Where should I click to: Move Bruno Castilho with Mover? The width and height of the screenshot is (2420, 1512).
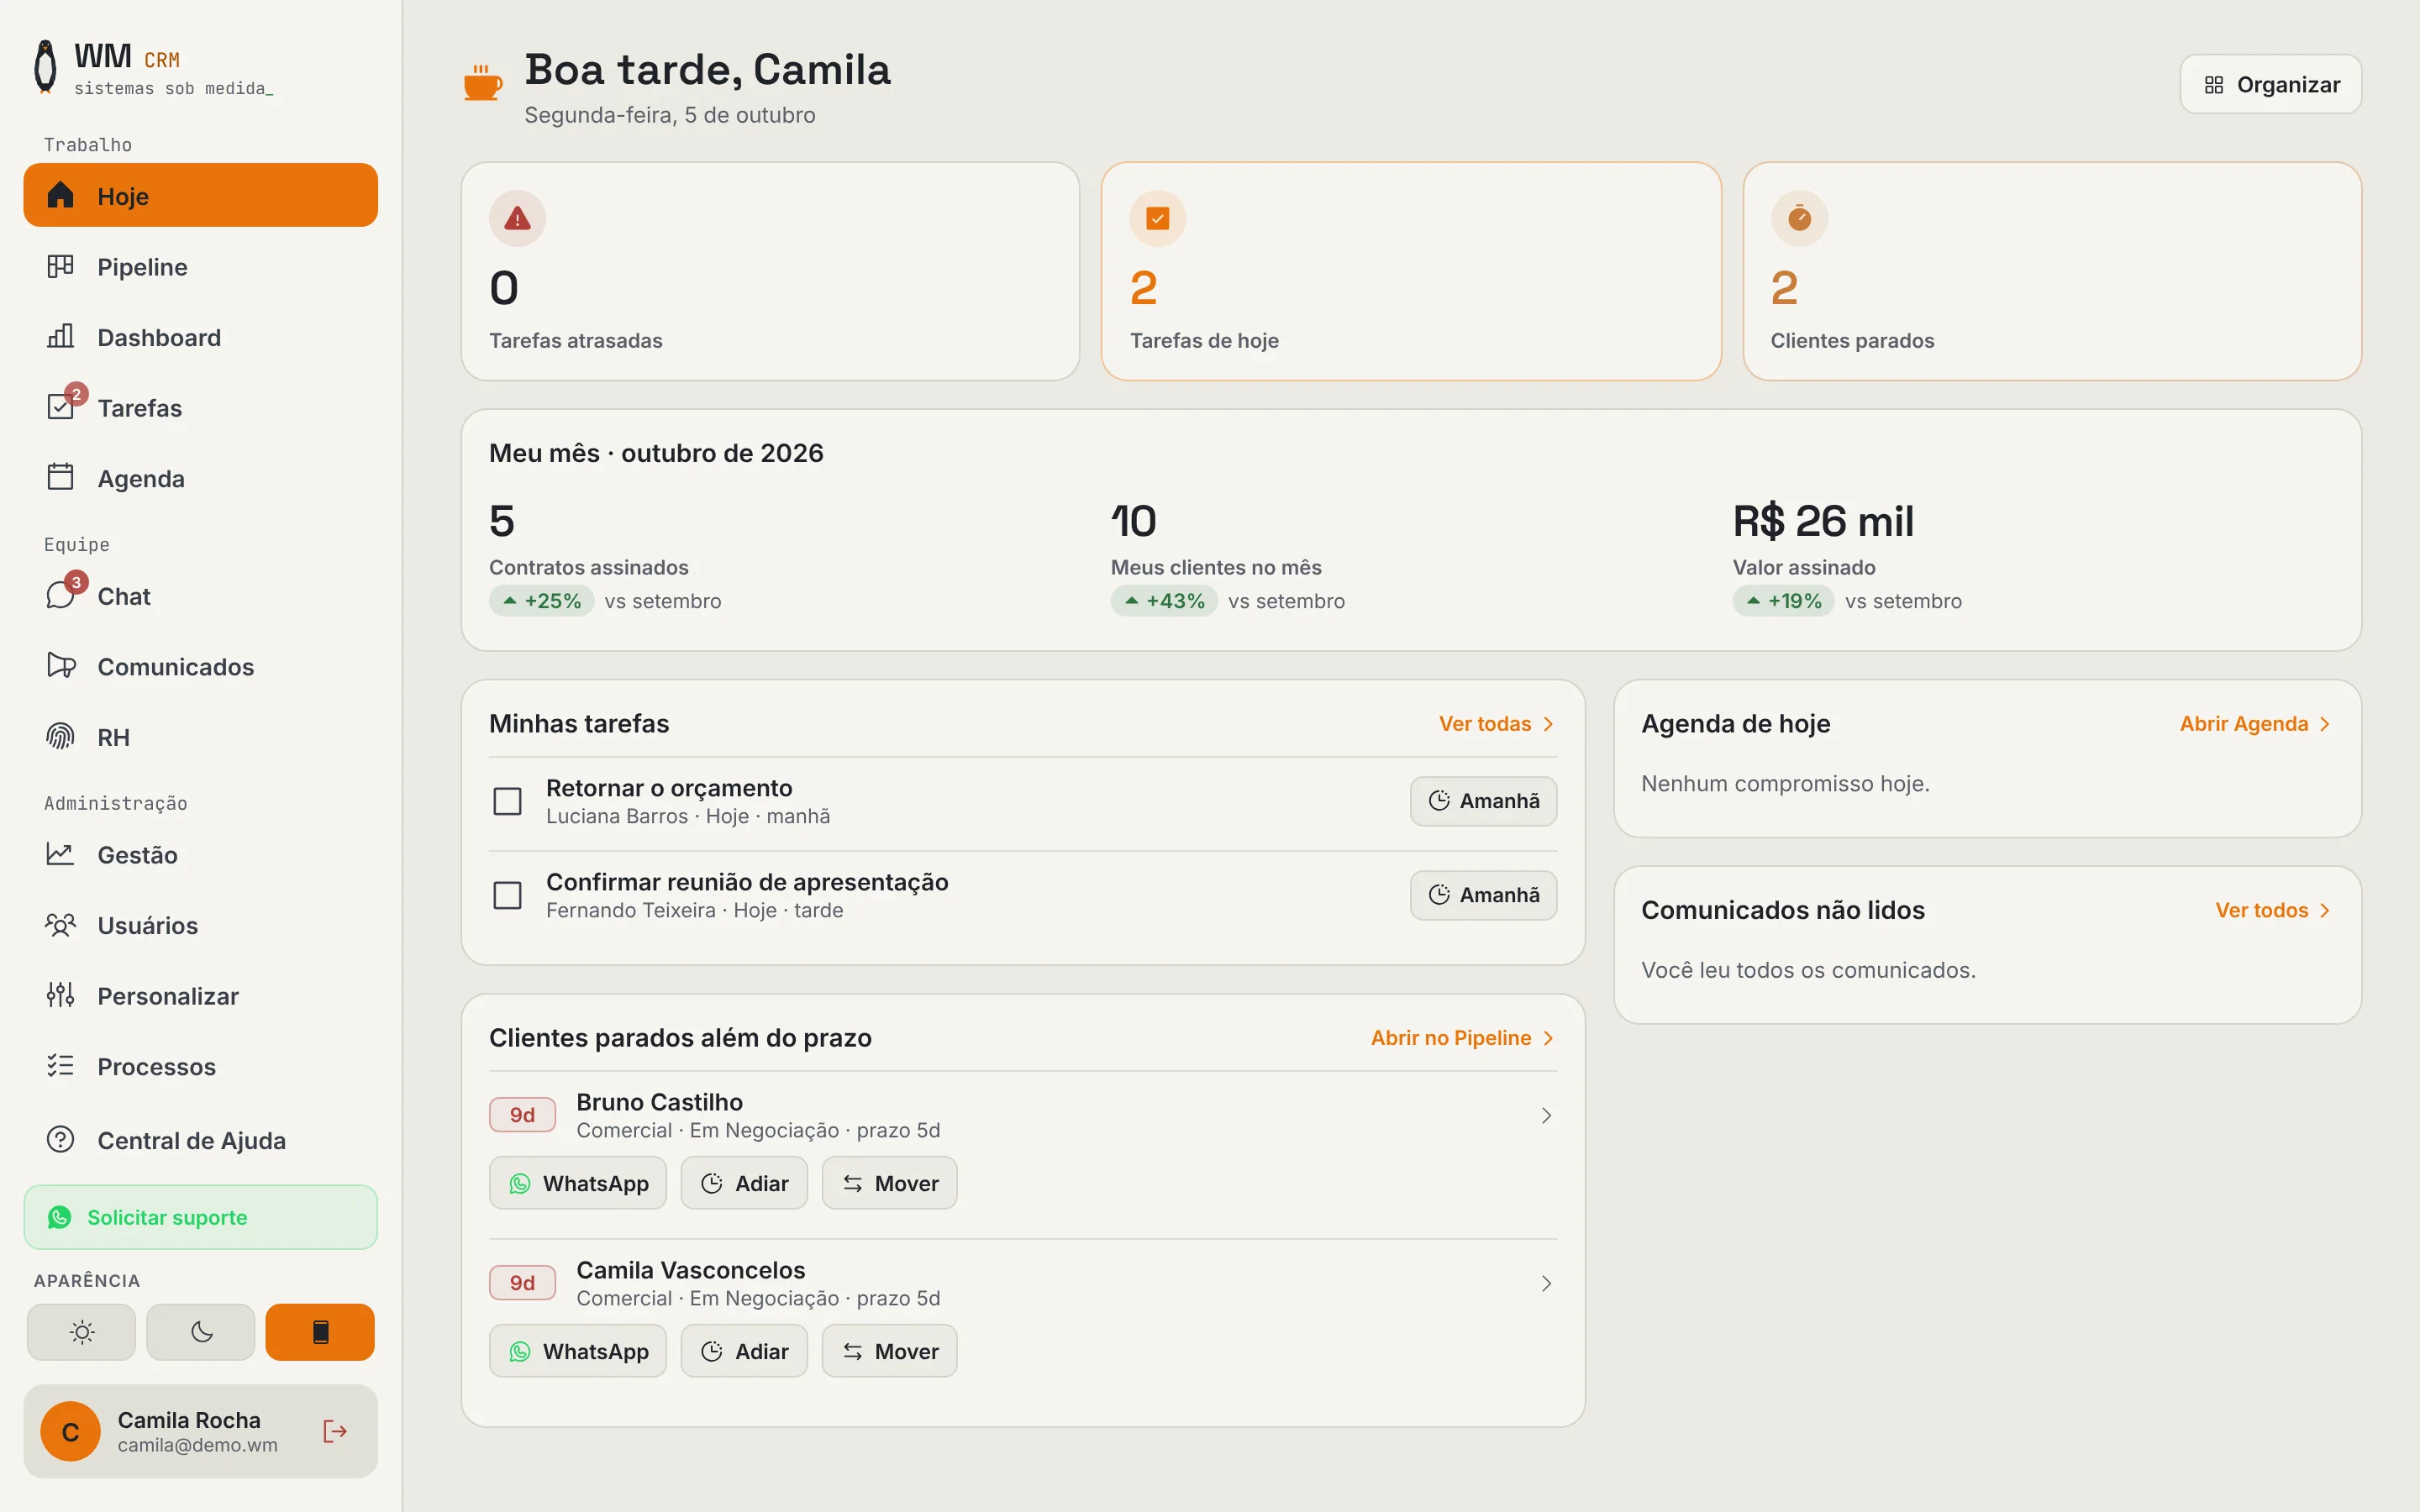click(889, 1183)
